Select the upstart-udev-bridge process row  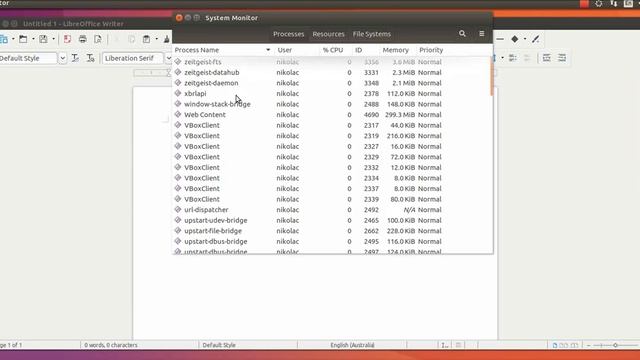[331, 220]
